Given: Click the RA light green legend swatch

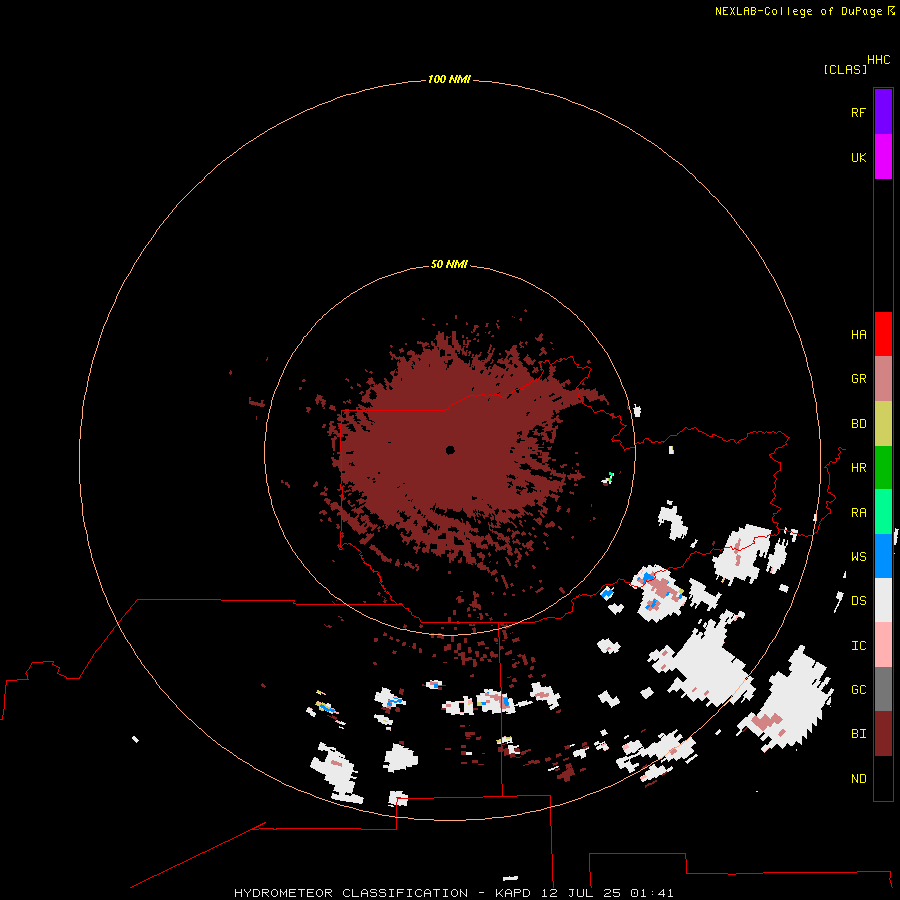Looking at the screenshot, I should point(883,512).
